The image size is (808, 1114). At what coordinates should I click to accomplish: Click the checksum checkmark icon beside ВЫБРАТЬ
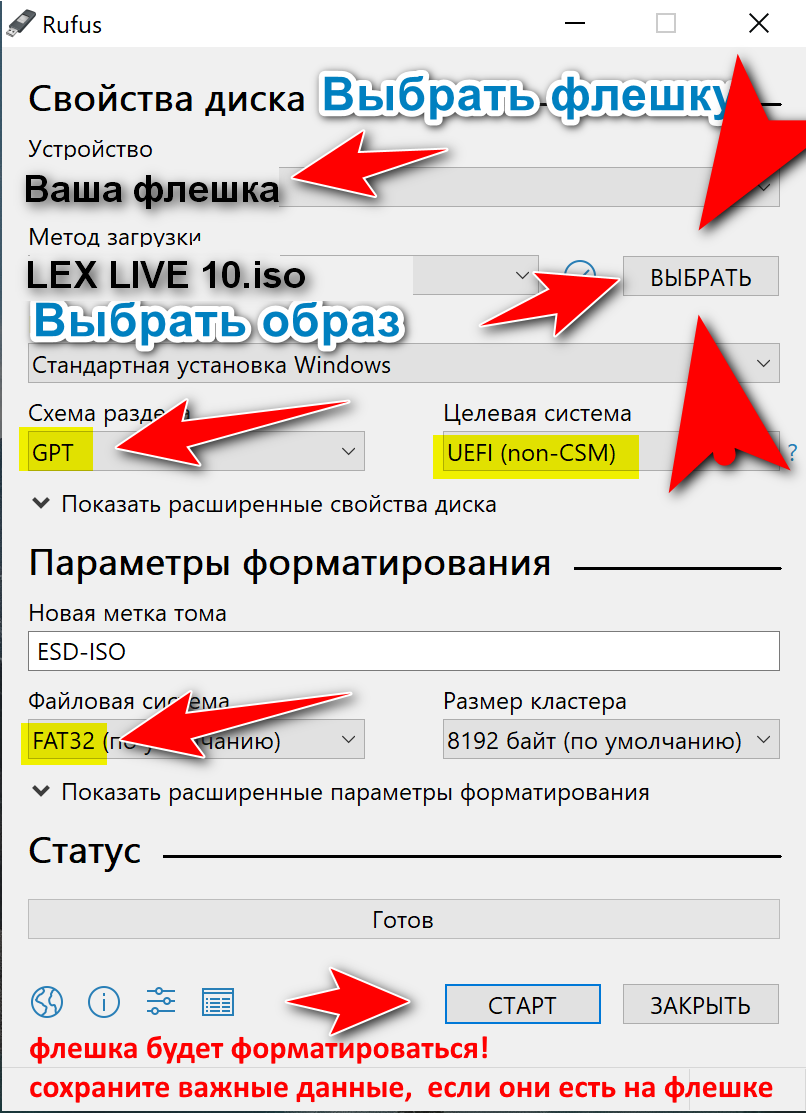point(580,274)
